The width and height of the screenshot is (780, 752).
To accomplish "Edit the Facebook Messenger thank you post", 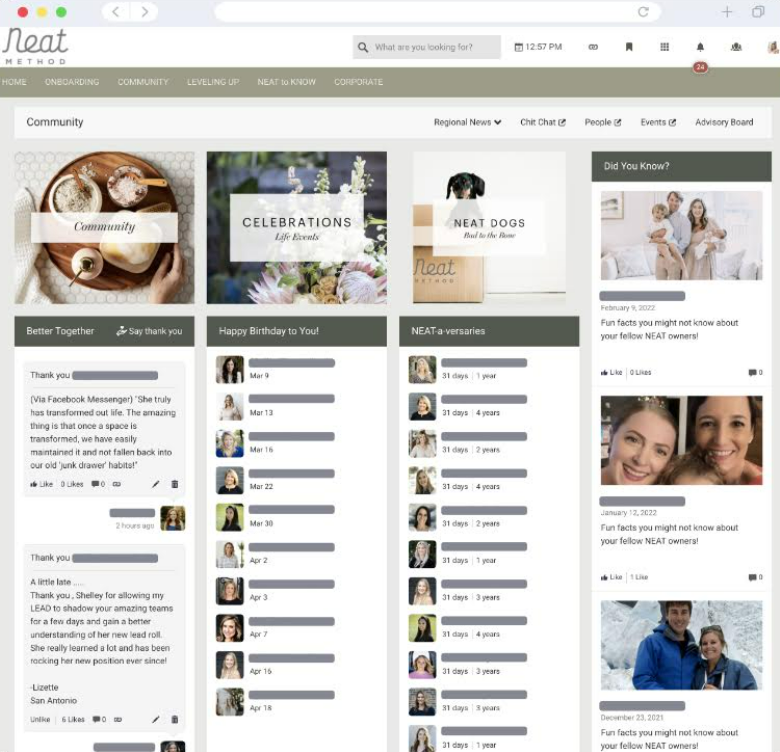I will [x=156, y=484].
